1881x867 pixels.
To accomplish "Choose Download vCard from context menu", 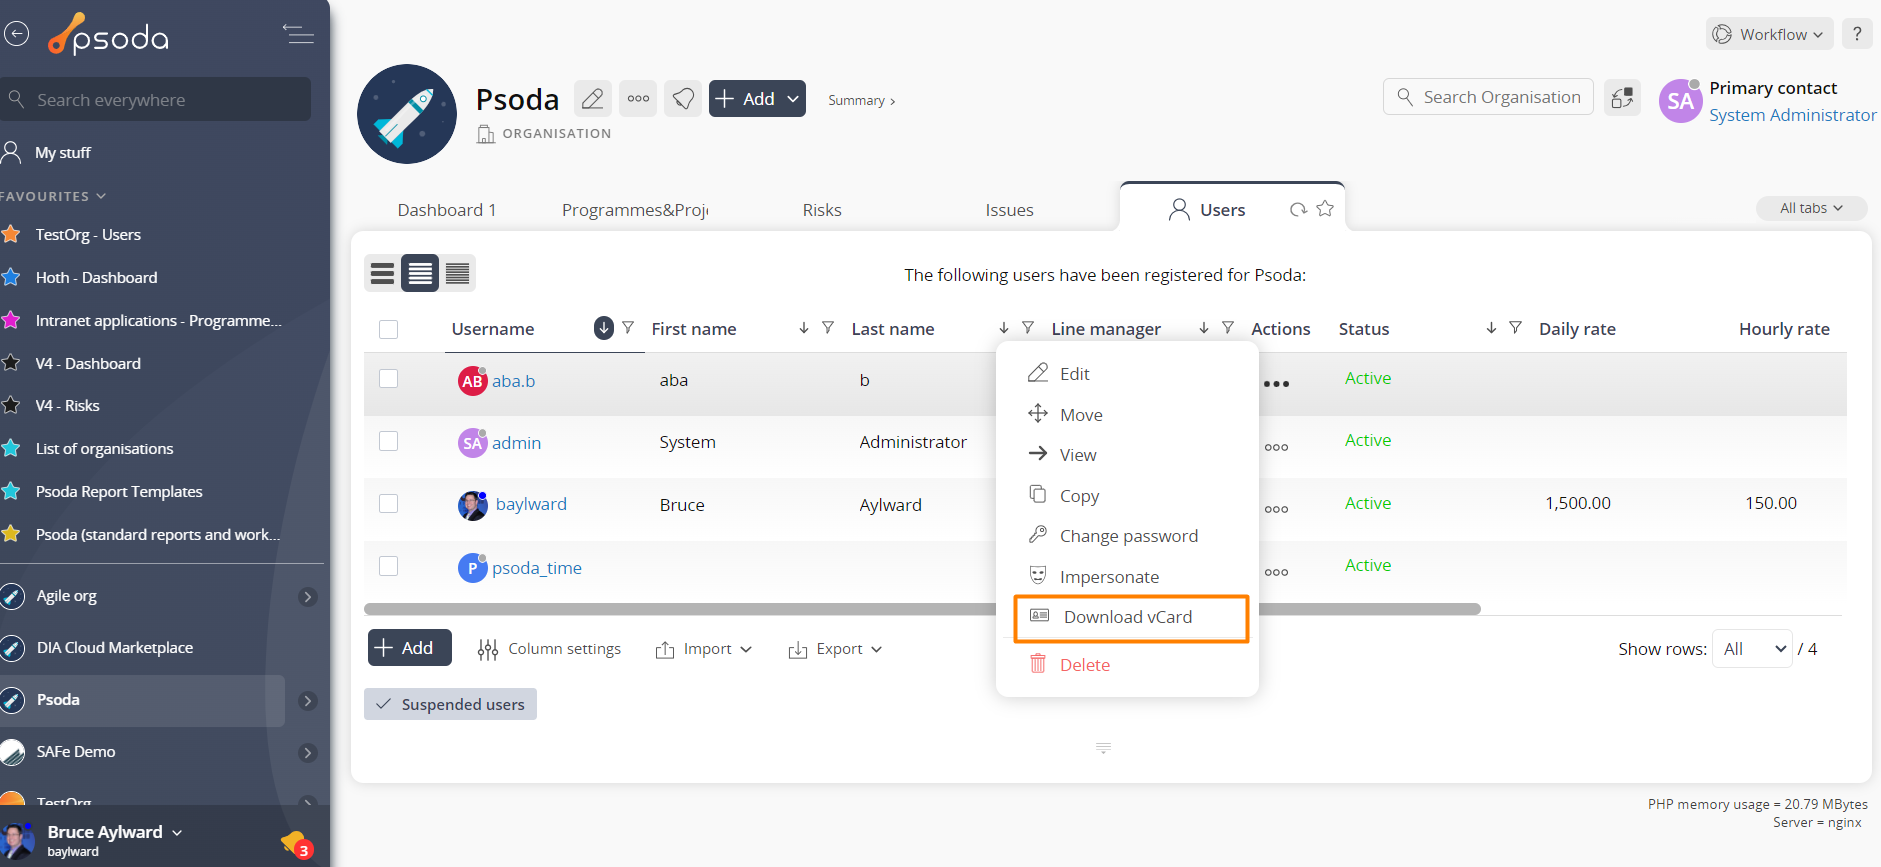I will coord(1127,617).
